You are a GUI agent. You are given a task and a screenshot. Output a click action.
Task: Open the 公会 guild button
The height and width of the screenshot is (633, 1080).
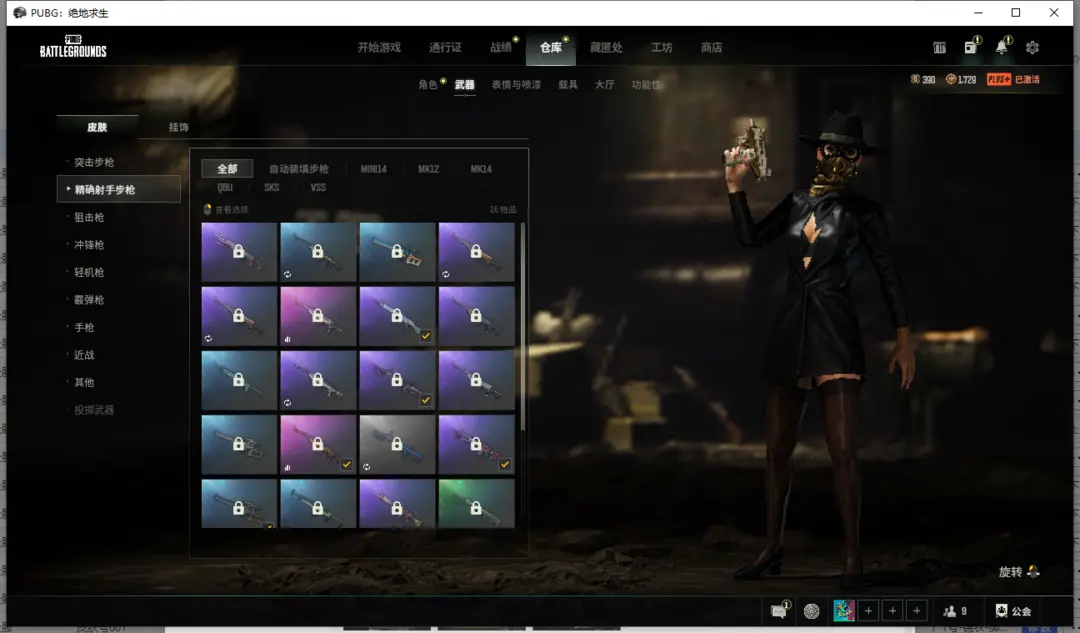pos(1013,611)
